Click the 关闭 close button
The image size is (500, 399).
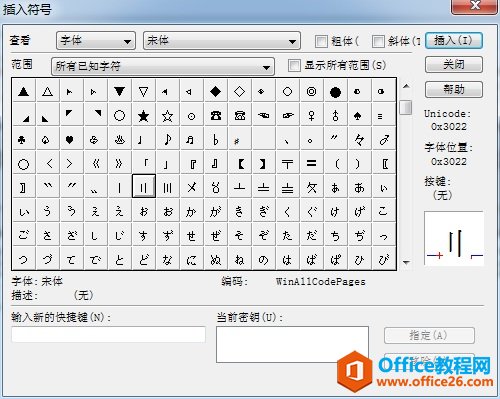pos(454,65)
